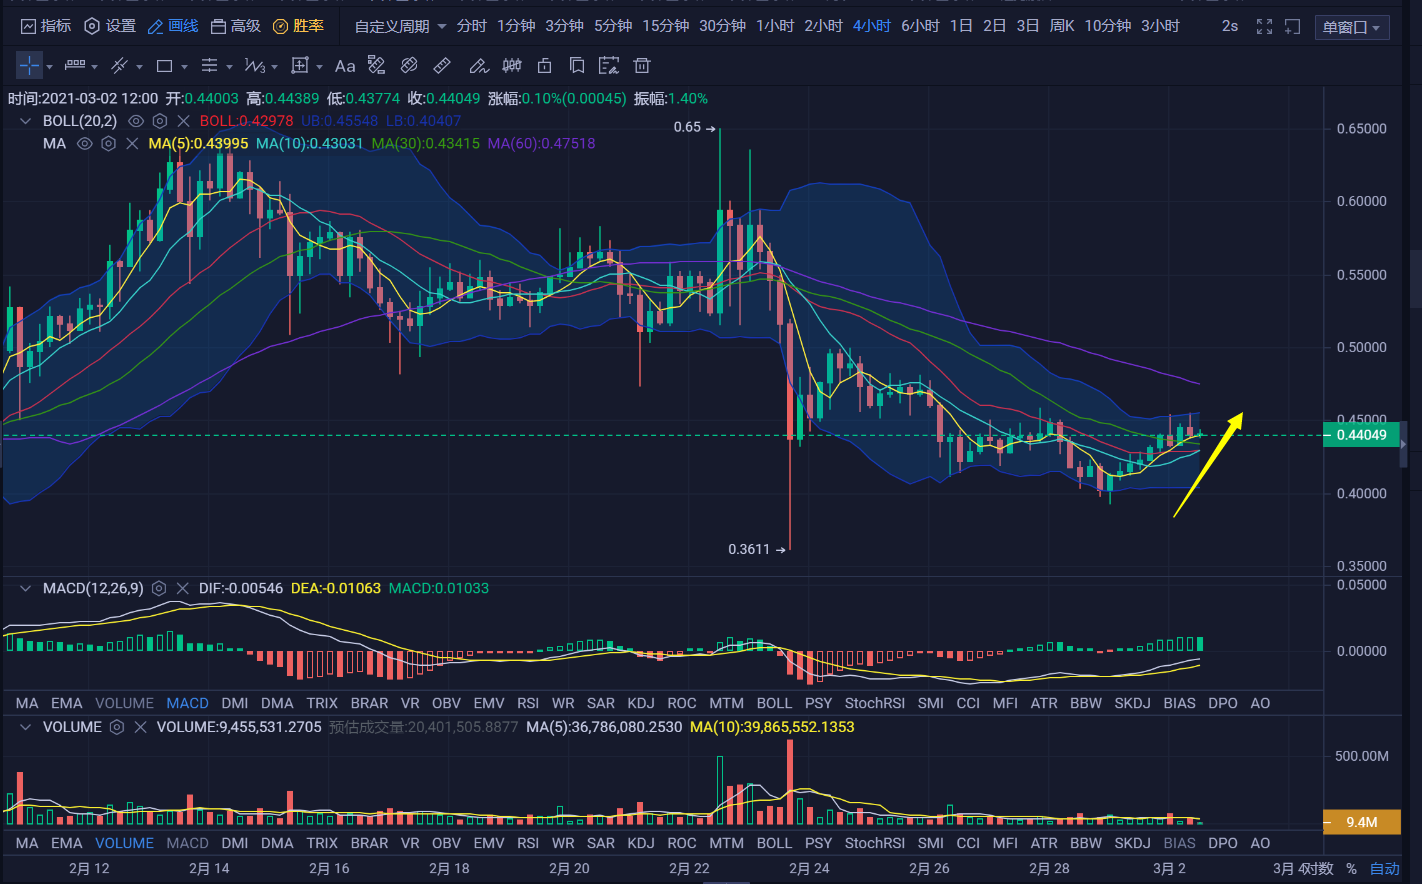Image resolution: width=1422 pixels, height=884 pixels.
Task: Click the 胜率 win rate button
Action: [308, 26]
